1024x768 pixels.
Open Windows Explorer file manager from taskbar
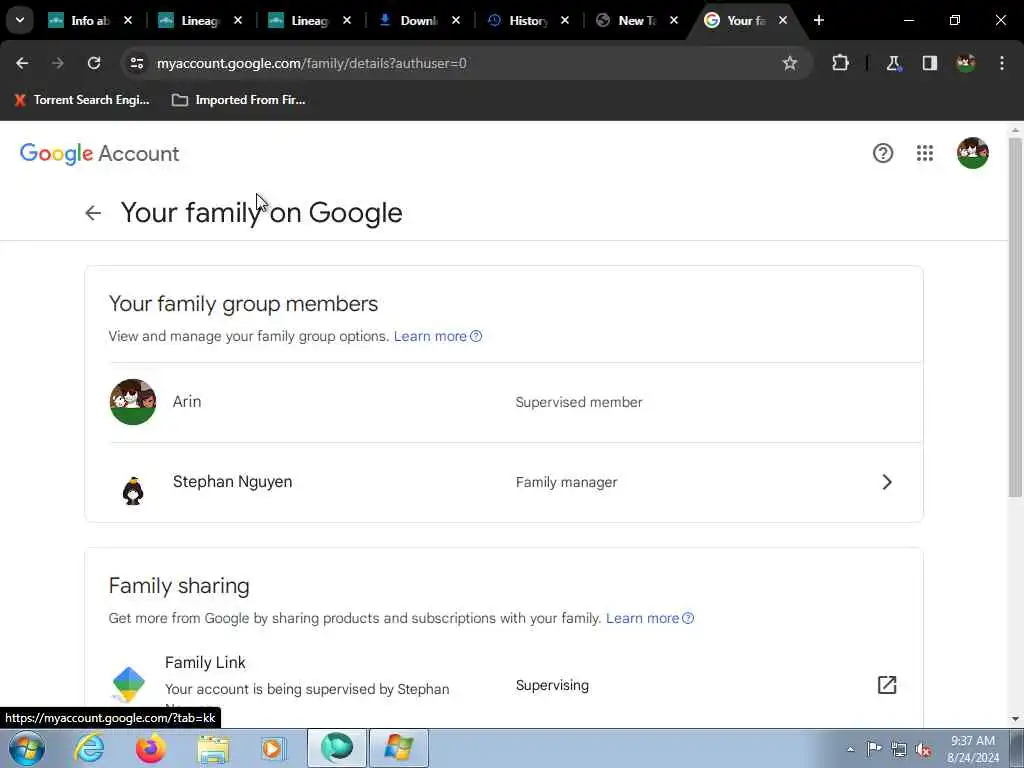point(213,748)
